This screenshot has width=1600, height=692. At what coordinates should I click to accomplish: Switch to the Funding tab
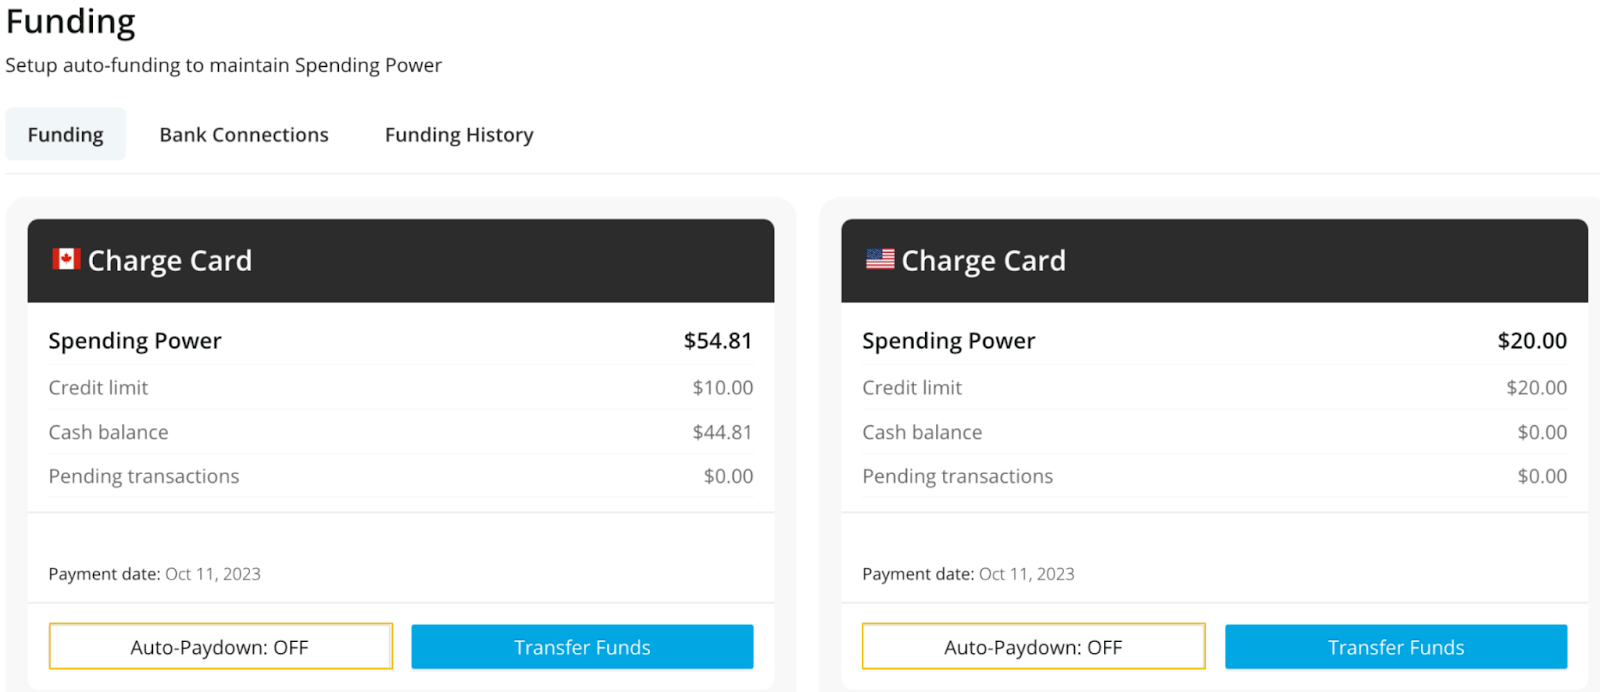tap(65, 135)
